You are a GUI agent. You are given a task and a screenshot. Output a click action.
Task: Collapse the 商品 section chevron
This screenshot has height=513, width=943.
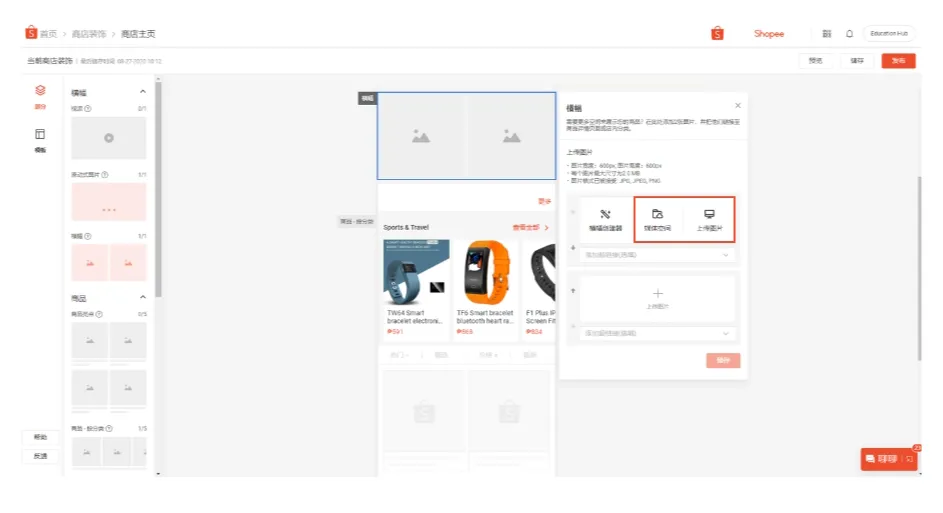(x=143, y=297)
